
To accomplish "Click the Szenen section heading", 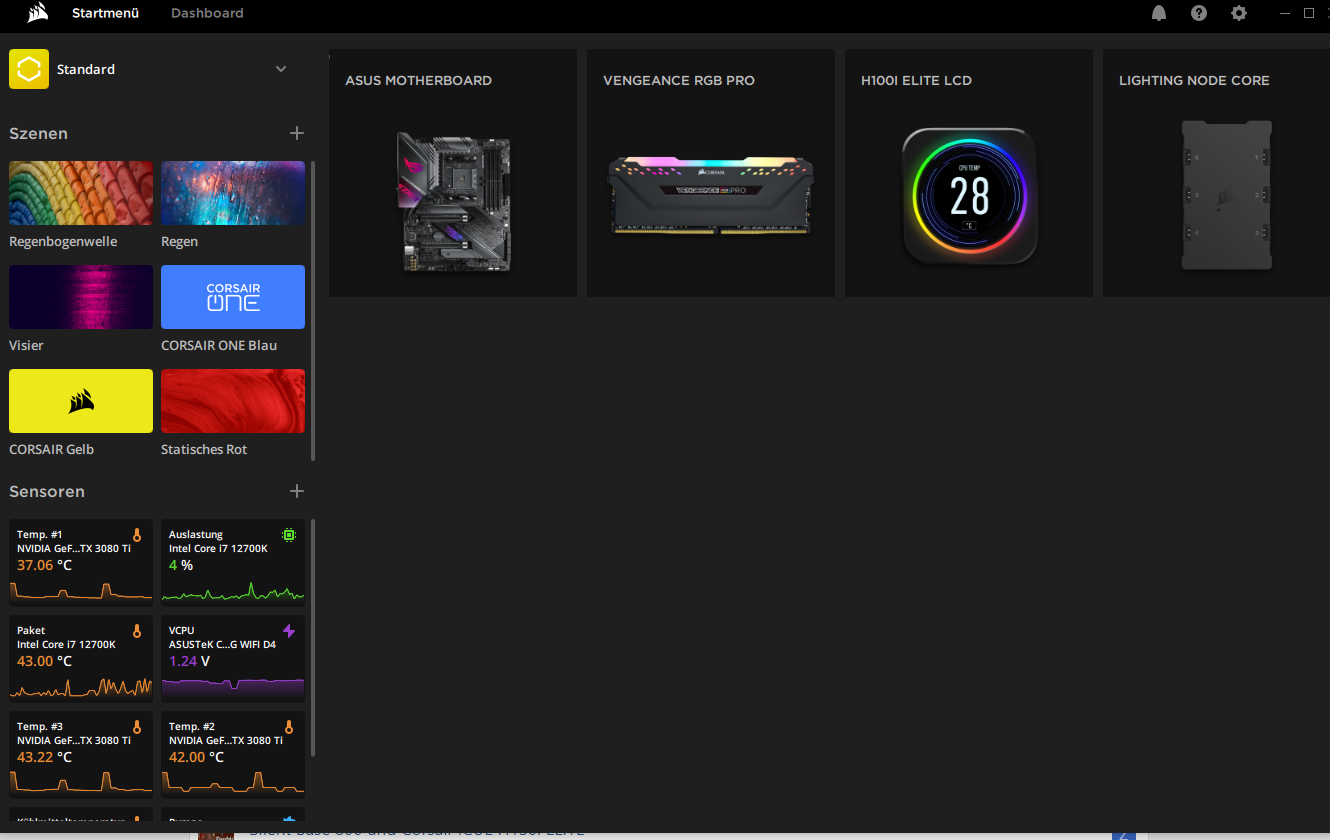I will pyautogui.click(x=38, y=133).
